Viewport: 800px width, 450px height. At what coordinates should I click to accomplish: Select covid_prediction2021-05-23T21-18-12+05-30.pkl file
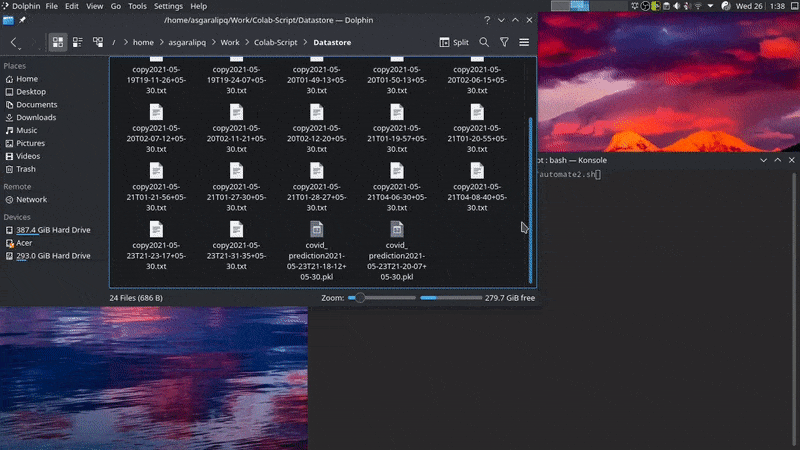click(316, 251)
